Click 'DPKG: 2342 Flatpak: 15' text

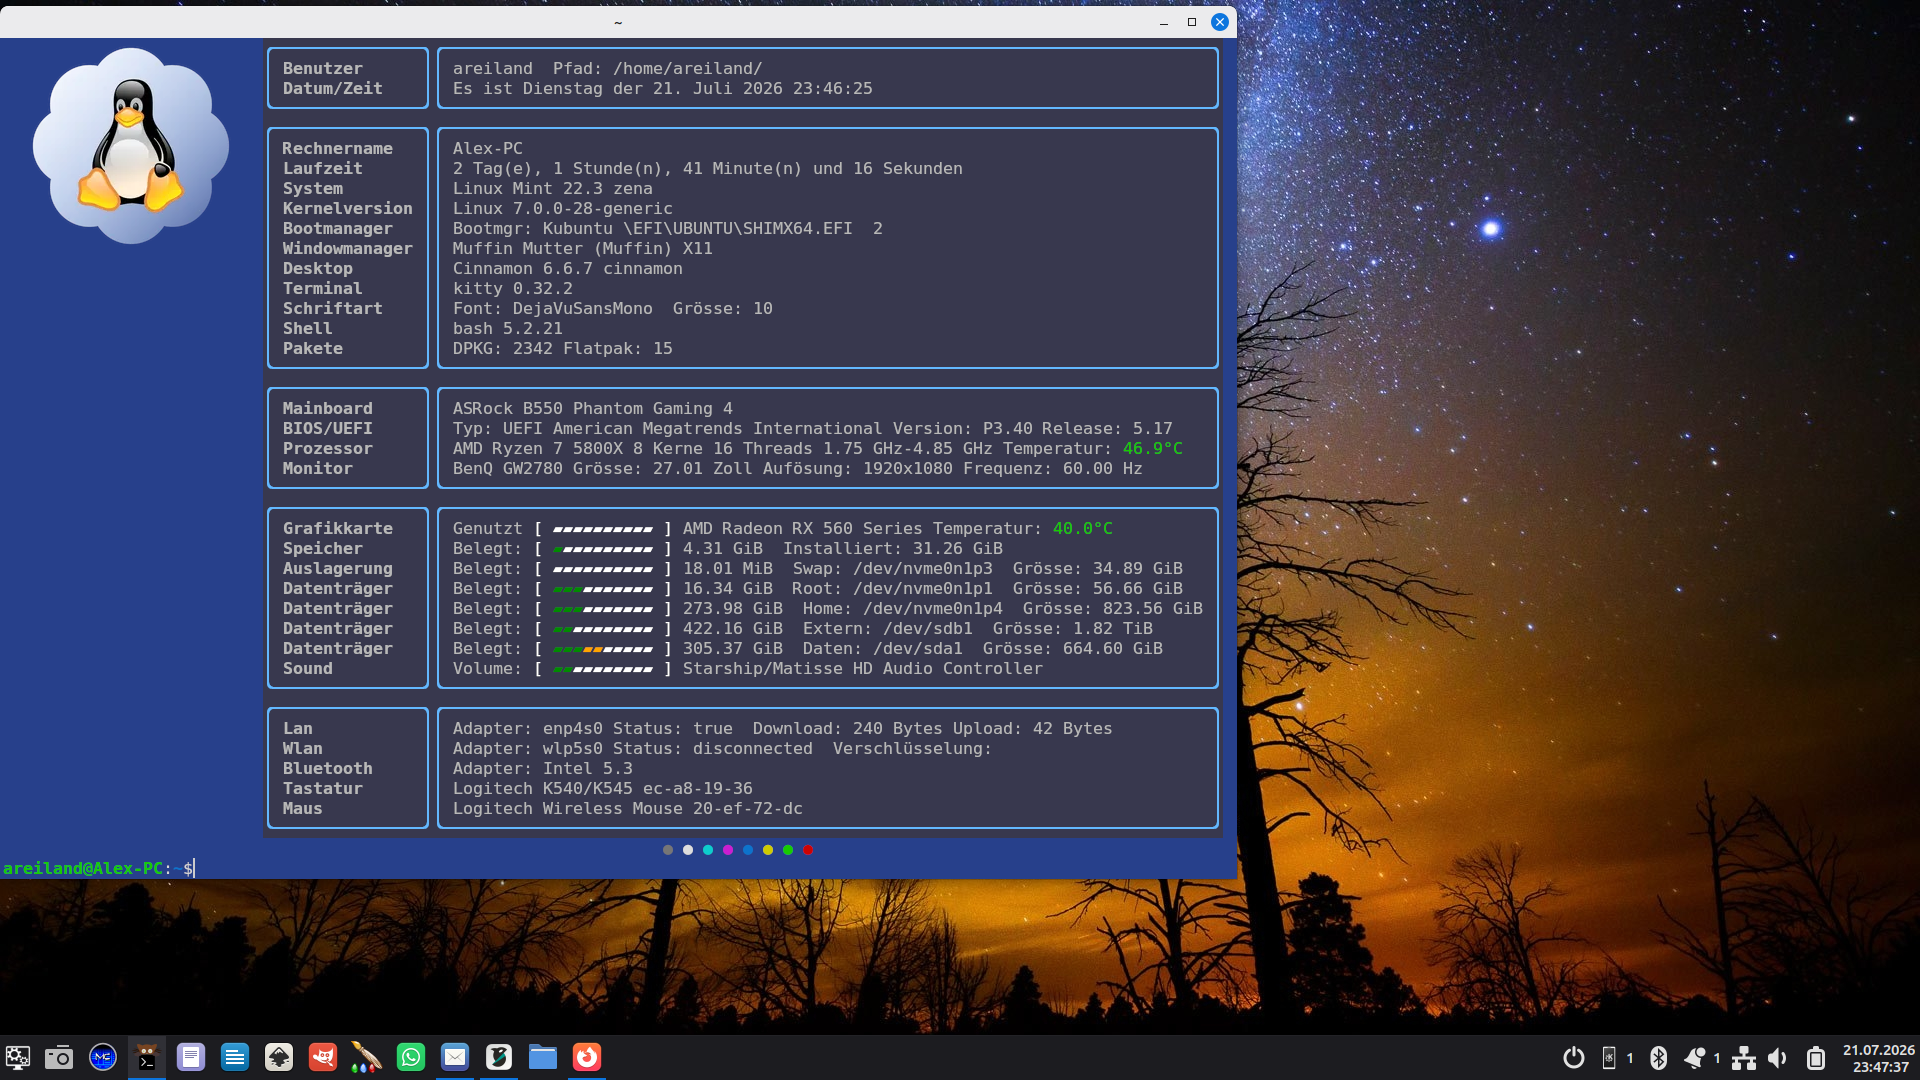point(562,349)
